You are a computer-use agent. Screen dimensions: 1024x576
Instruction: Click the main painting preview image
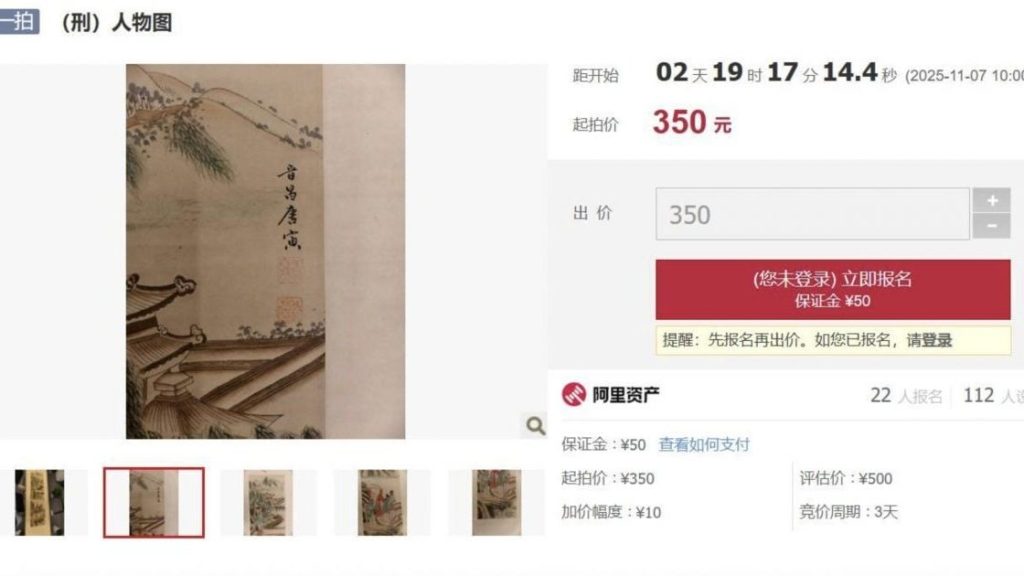pyautogui.click(x=265, y=251)
